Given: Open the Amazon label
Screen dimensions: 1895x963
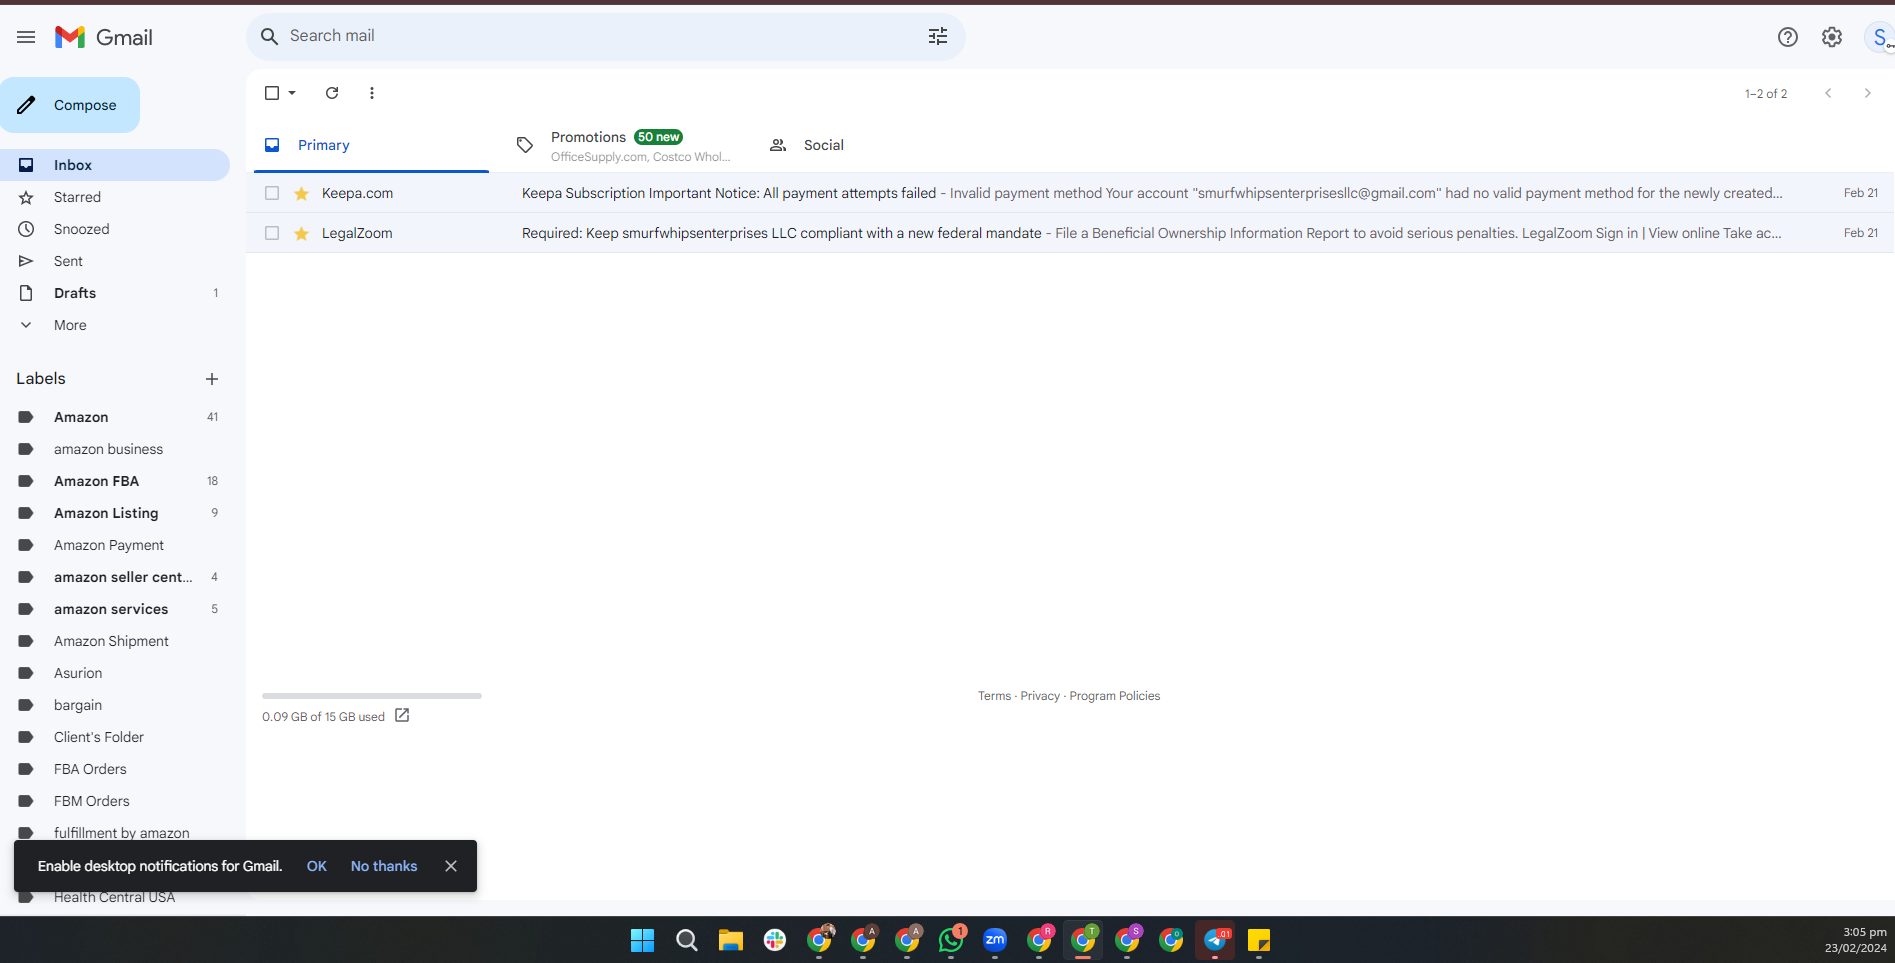Looking at the screenshot, I should [115, 417].
